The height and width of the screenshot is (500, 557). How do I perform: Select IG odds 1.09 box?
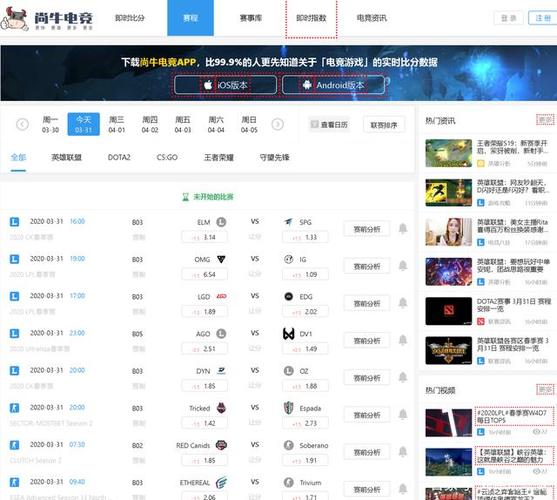coord(305,275)
